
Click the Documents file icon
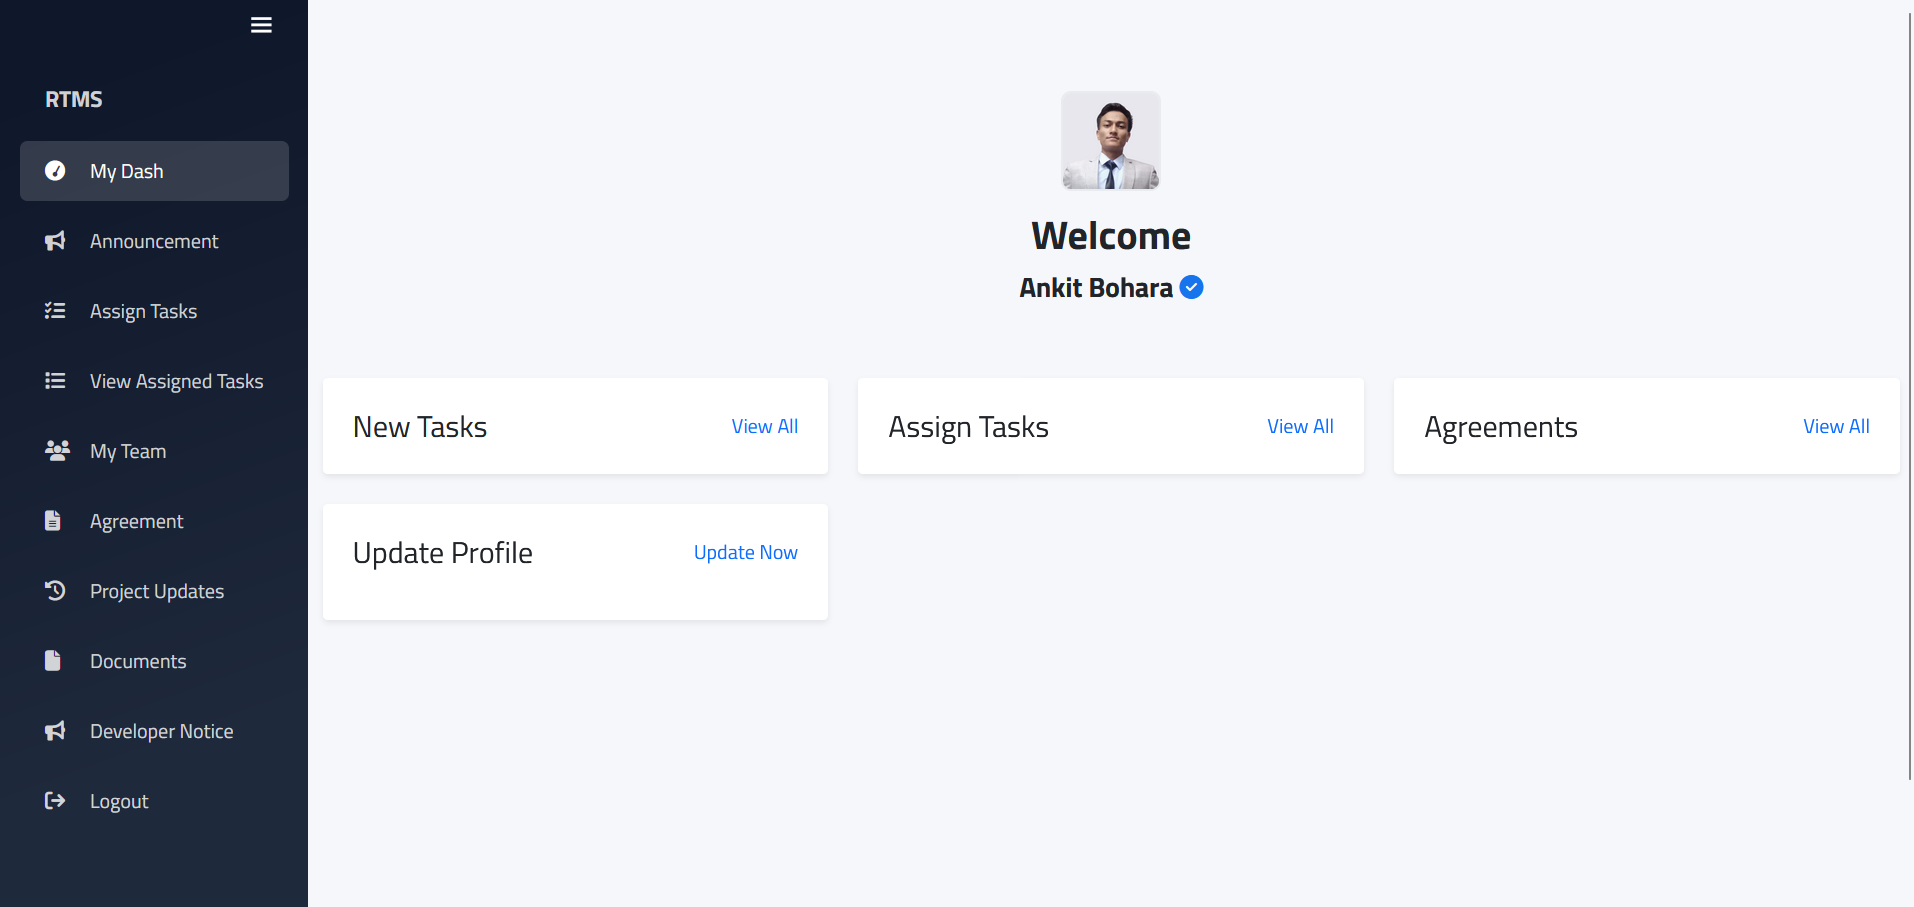tap(53, 661)
